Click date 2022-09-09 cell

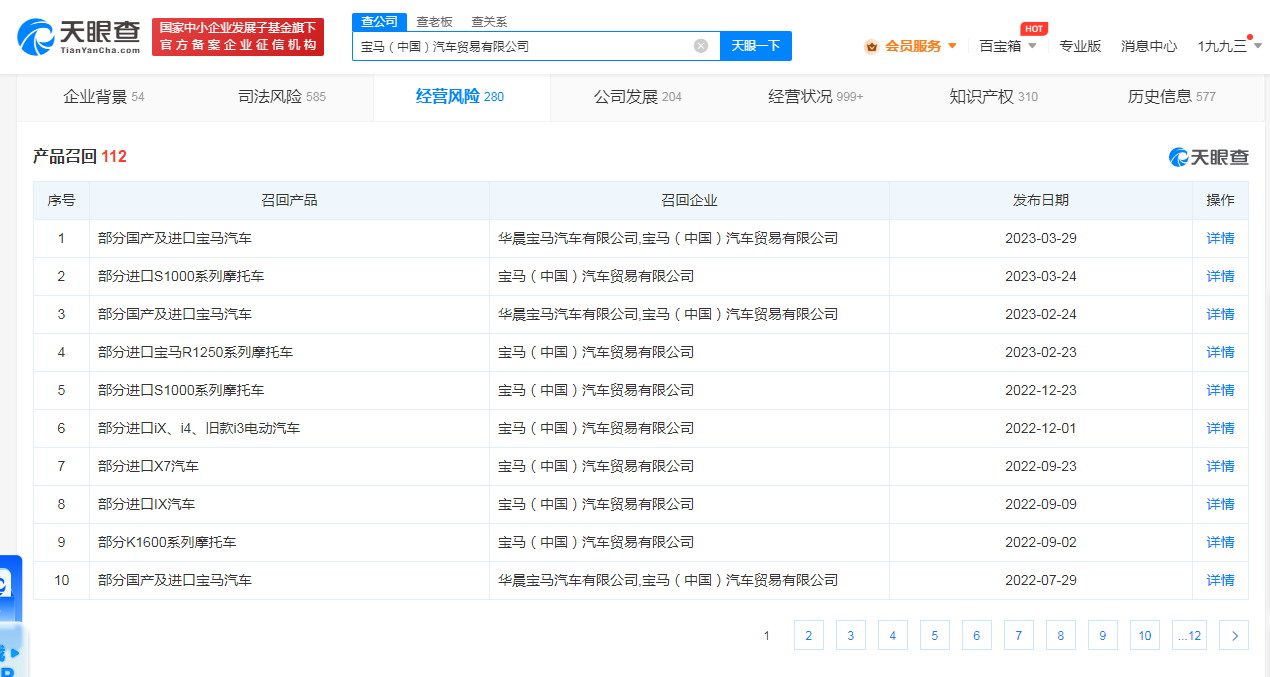pyautogui.click(x=1041, y=504)
